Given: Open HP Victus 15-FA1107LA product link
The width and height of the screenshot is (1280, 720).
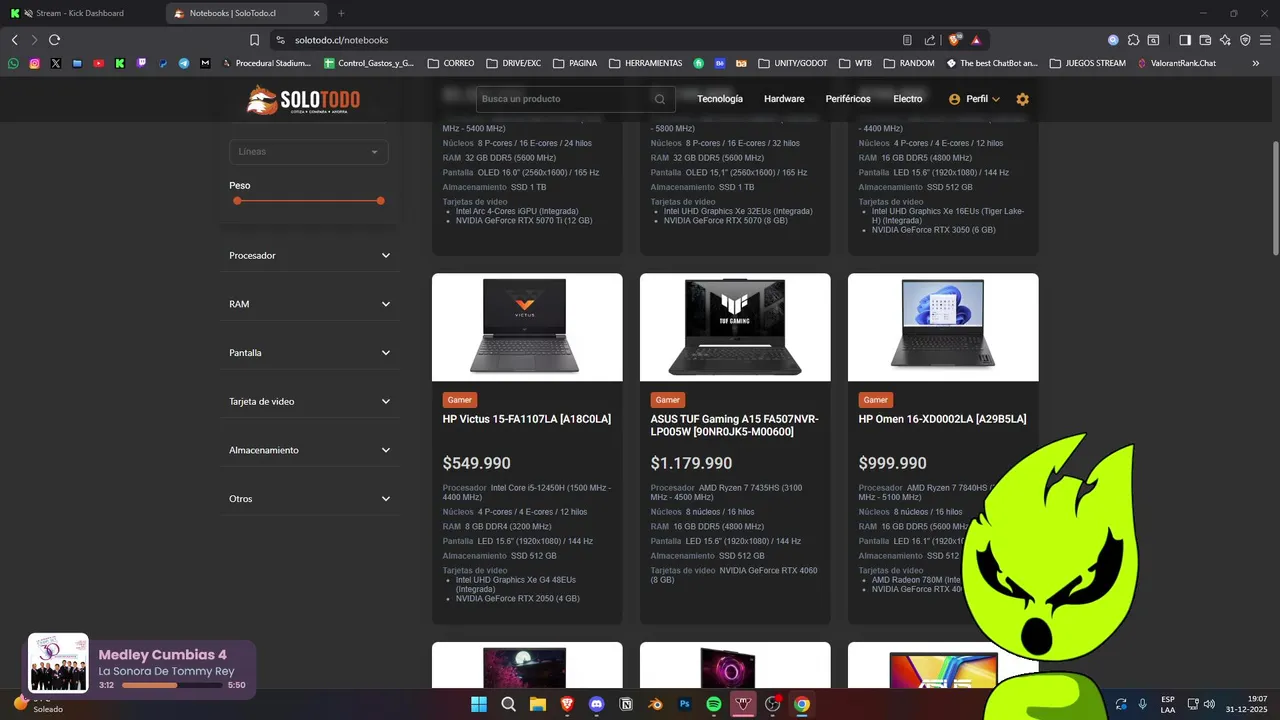Looking at the screenshot, I should (x=527, y=419).
